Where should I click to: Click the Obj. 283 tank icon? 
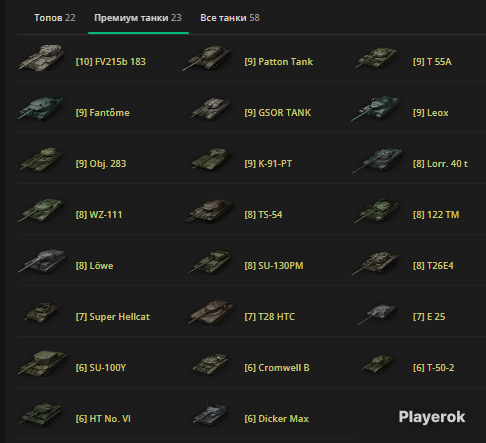(x=42, y=160)
